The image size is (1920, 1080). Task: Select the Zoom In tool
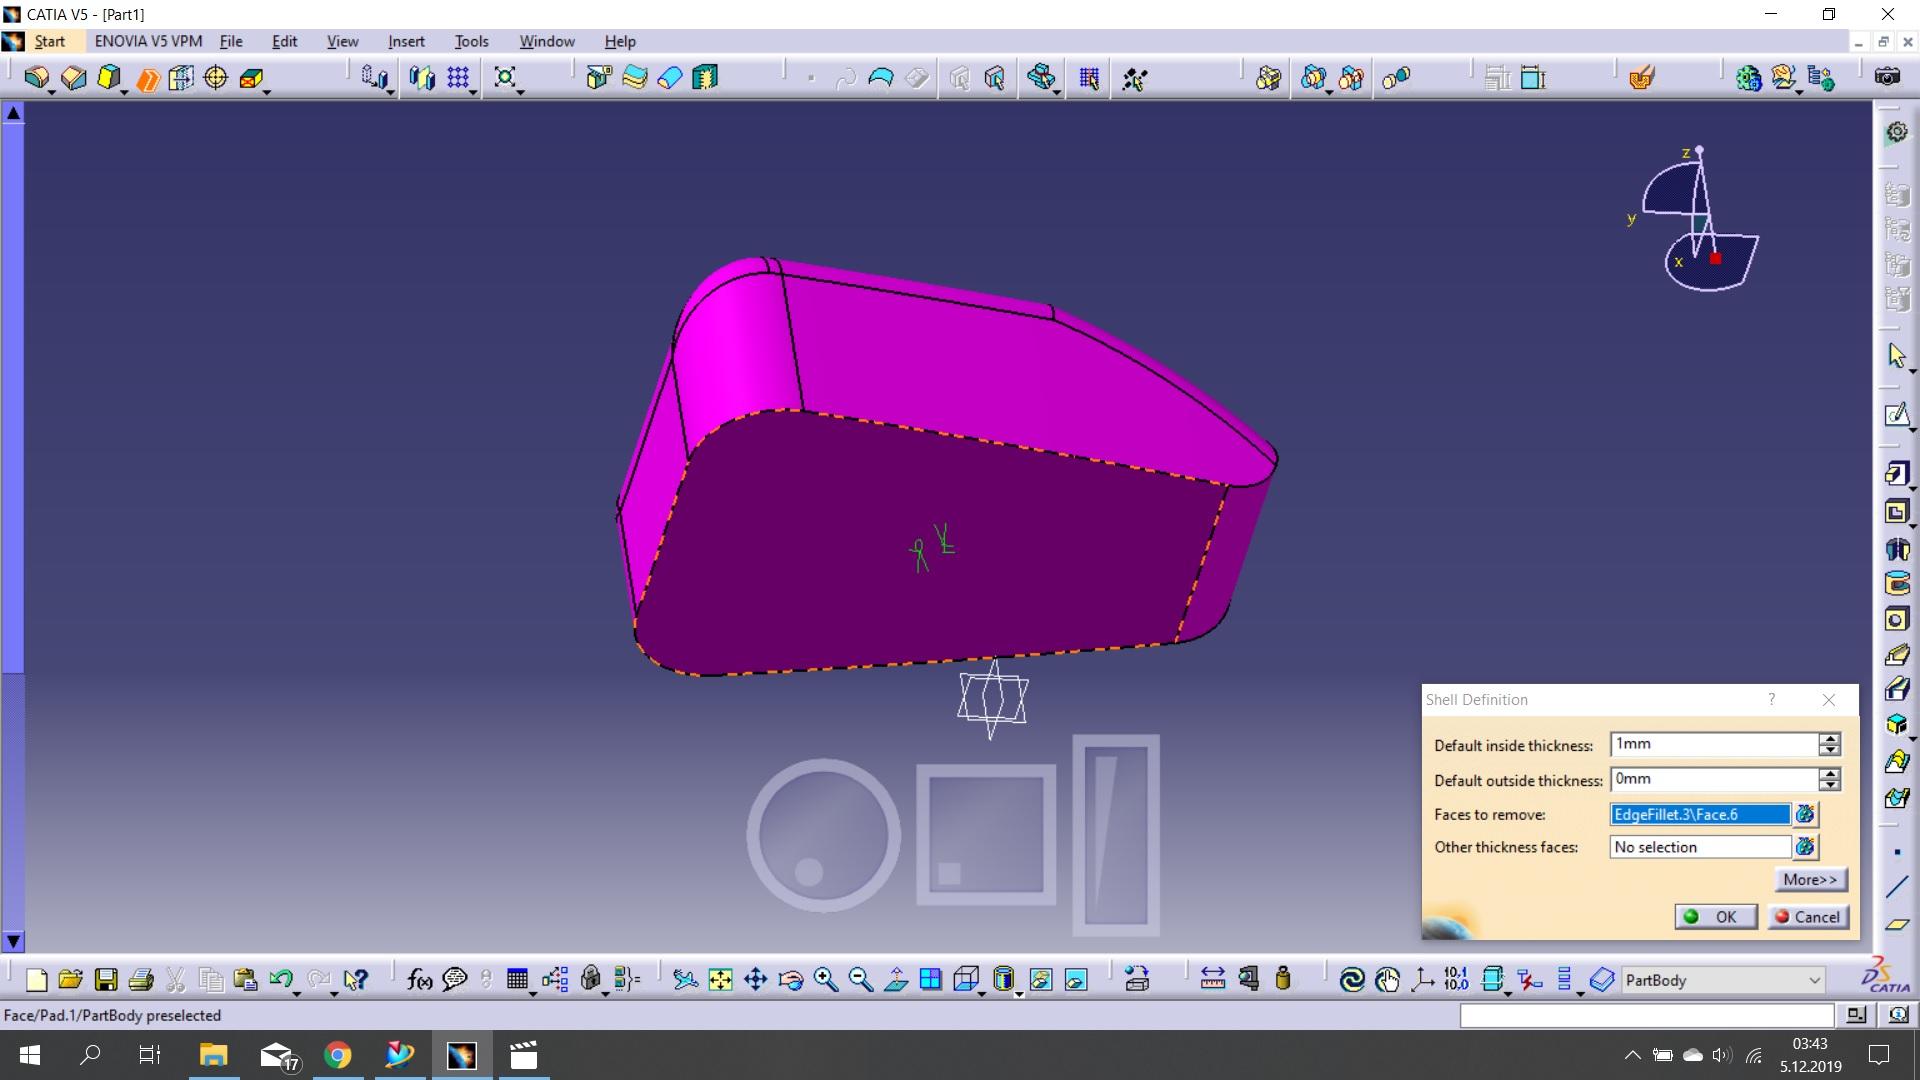tap(825, 980)
